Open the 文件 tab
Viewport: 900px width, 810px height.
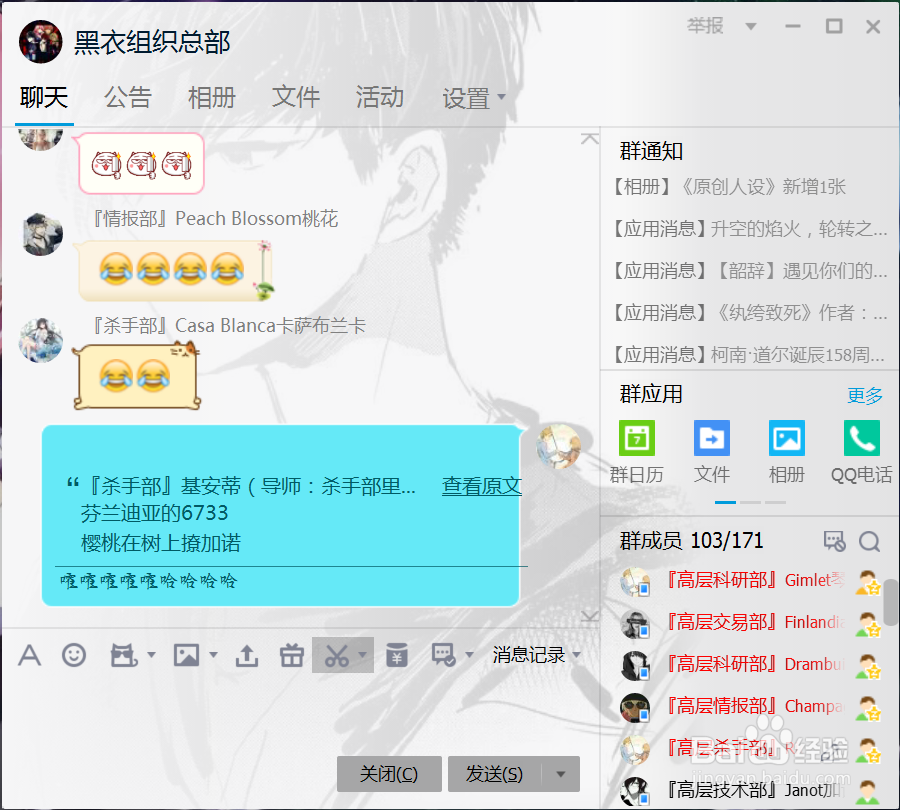(296, 97)
